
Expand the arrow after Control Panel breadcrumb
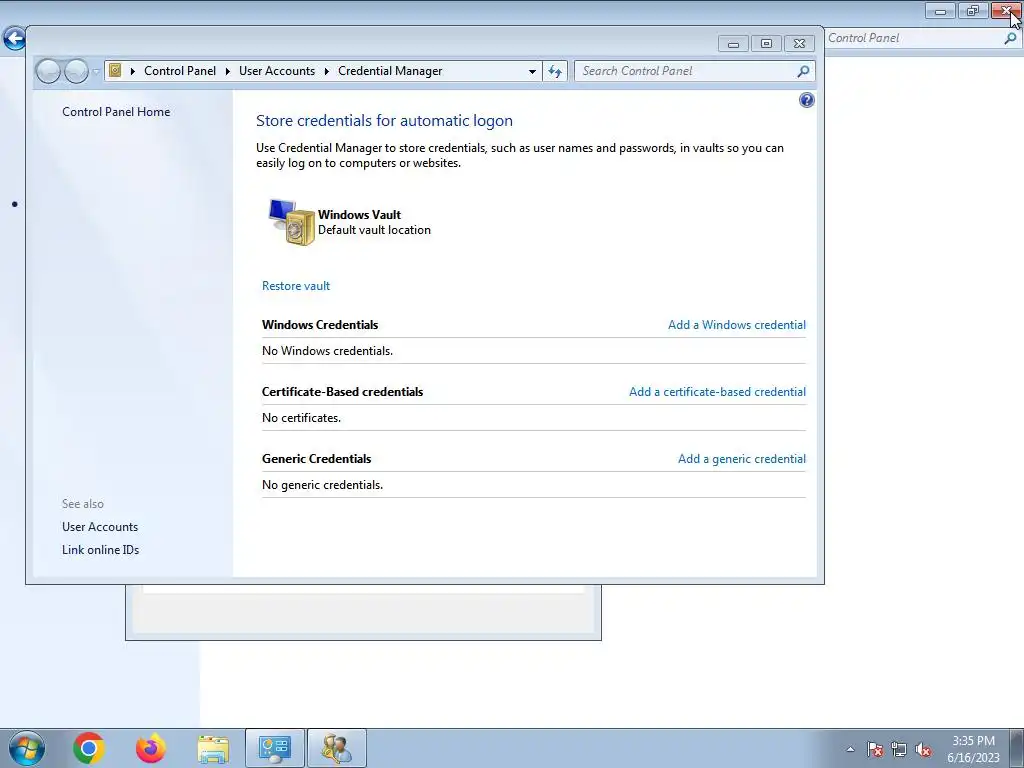[227, 71]
